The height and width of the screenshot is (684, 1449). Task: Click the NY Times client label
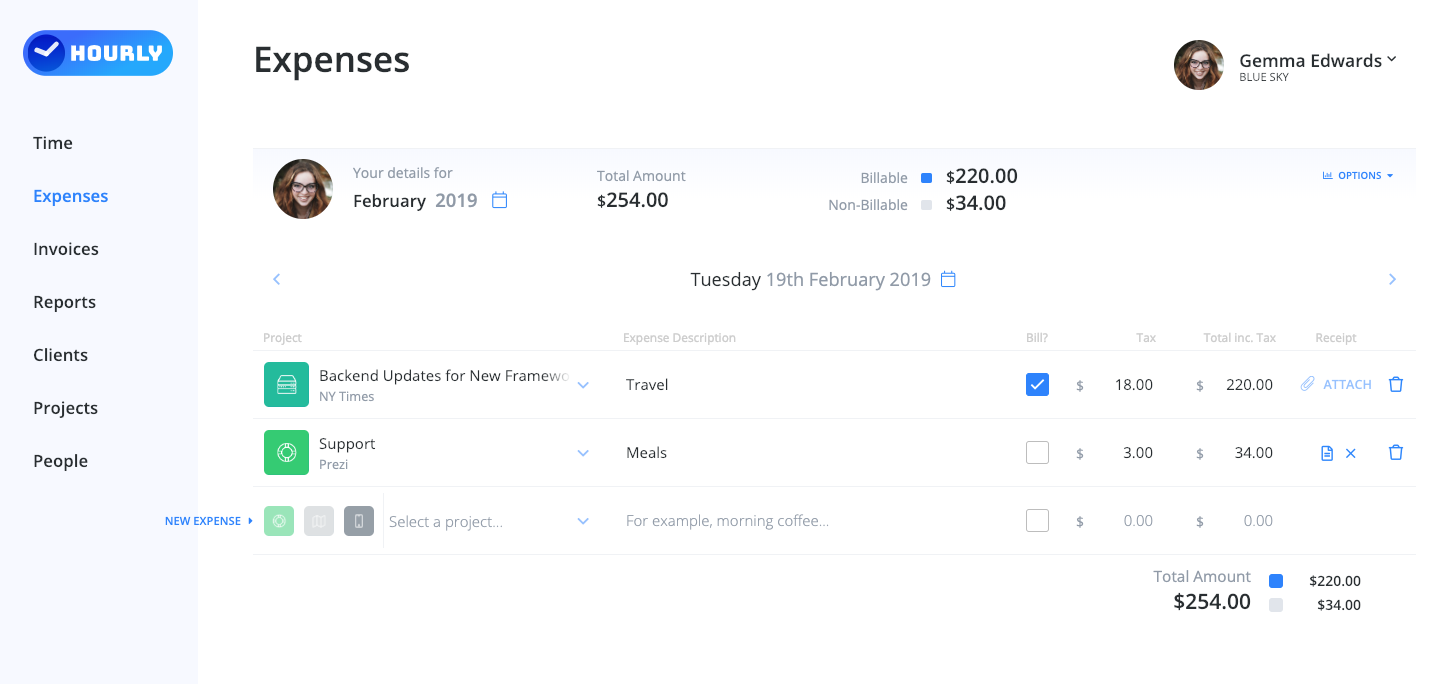pyautogui.click(x=347, y=397)
